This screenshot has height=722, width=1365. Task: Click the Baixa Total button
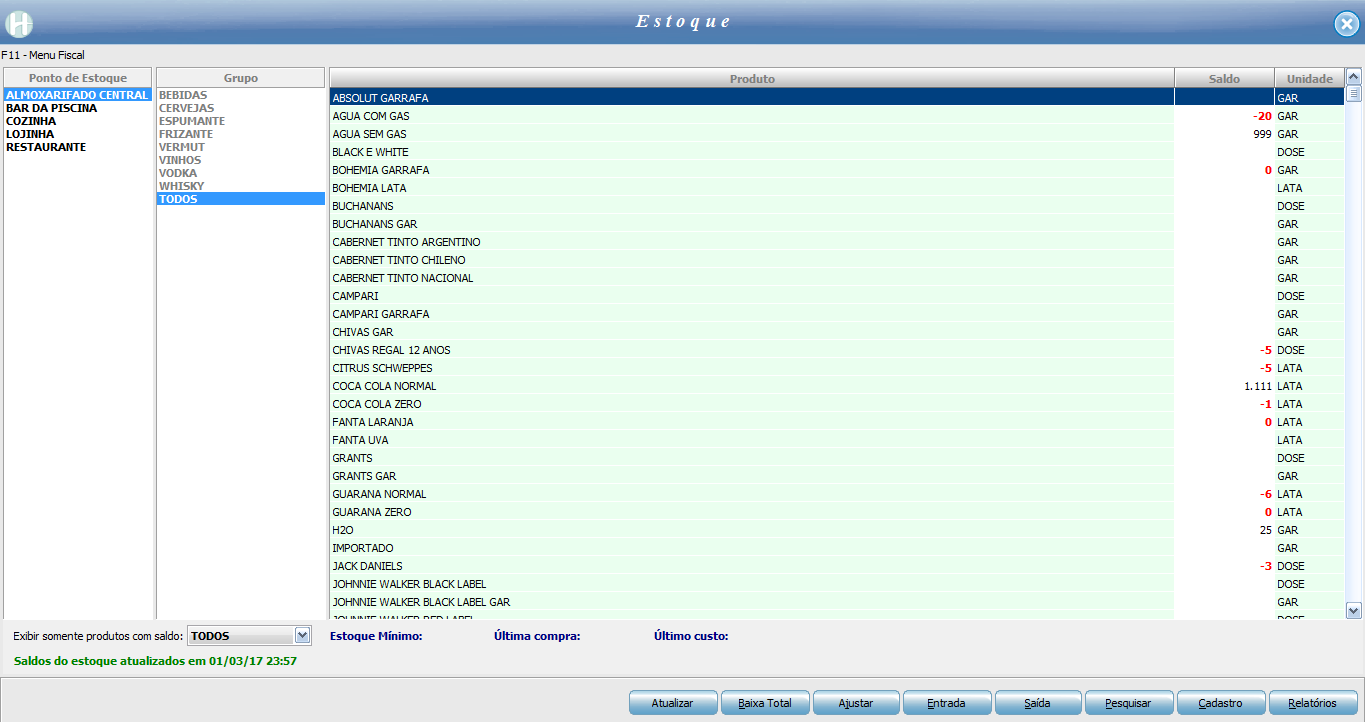click(x=765, y=703)
